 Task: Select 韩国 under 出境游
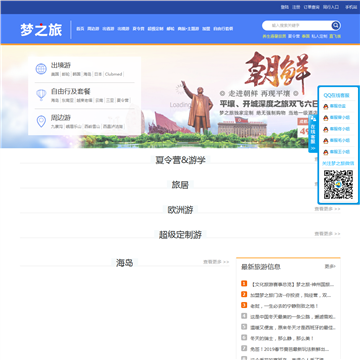76,74
